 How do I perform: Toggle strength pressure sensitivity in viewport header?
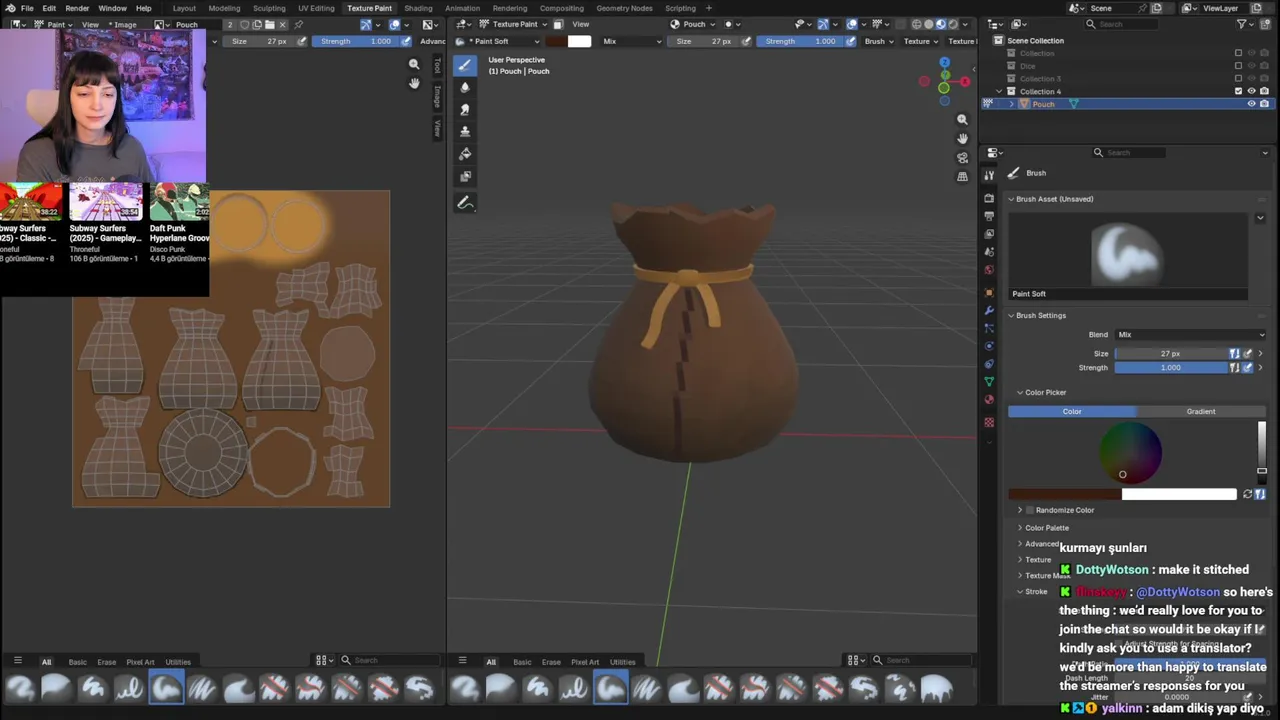point(850,41)
